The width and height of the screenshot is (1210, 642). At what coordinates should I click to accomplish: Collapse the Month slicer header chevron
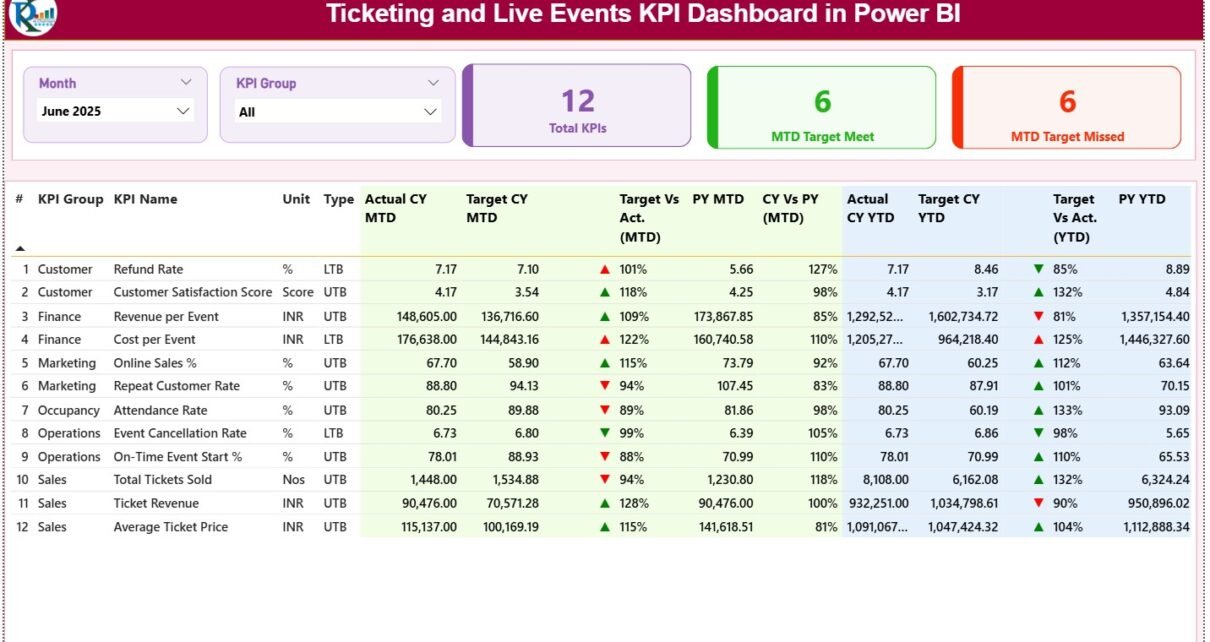click(186, 83)
